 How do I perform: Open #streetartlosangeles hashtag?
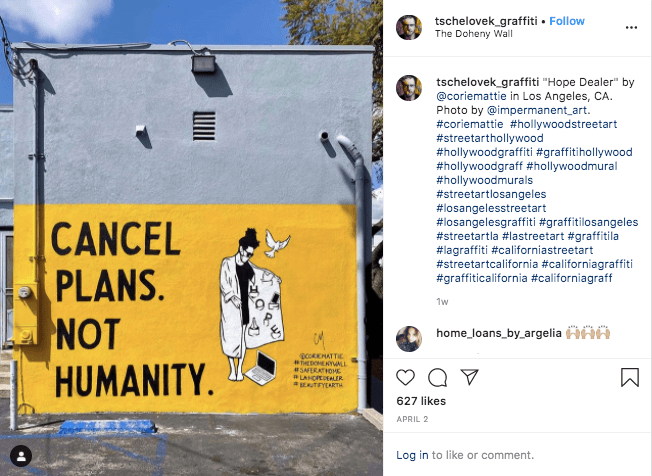(x=491, y=194)
